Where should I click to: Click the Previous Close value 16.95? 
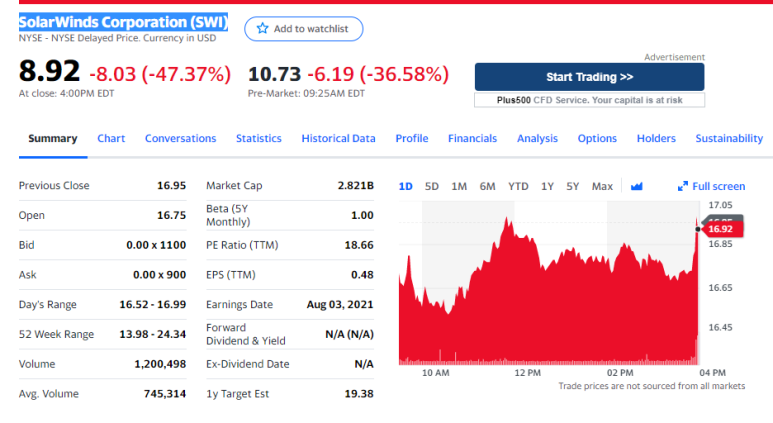click(x=171, y=185)
